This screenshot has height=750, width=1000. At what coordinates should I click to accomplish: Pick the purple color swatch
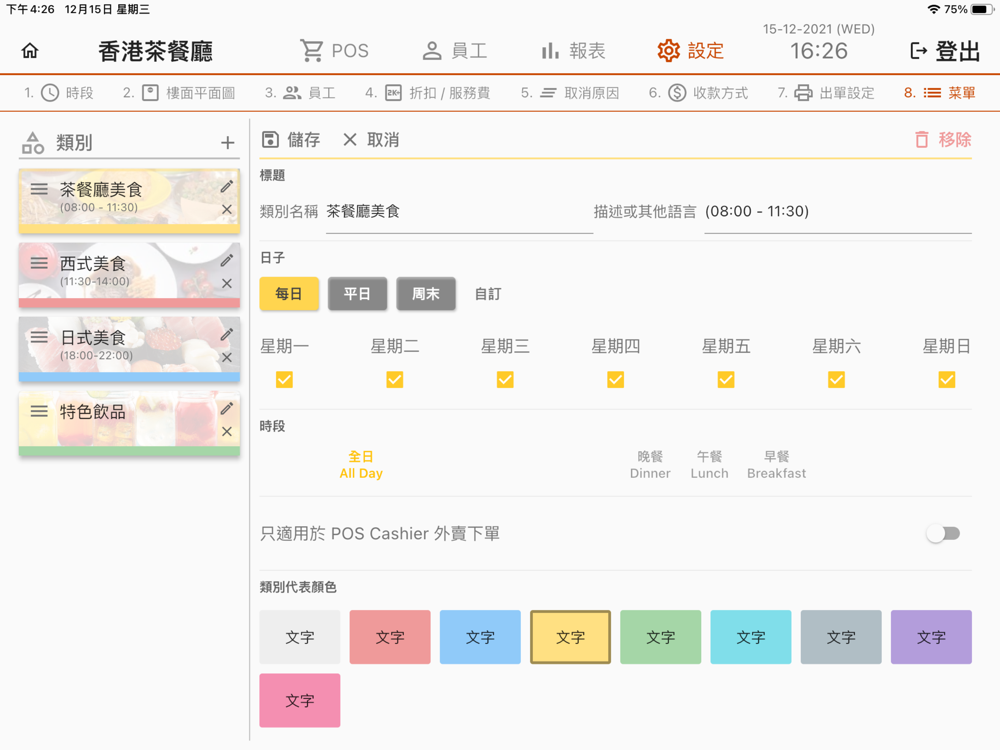(x=931, y=637)
